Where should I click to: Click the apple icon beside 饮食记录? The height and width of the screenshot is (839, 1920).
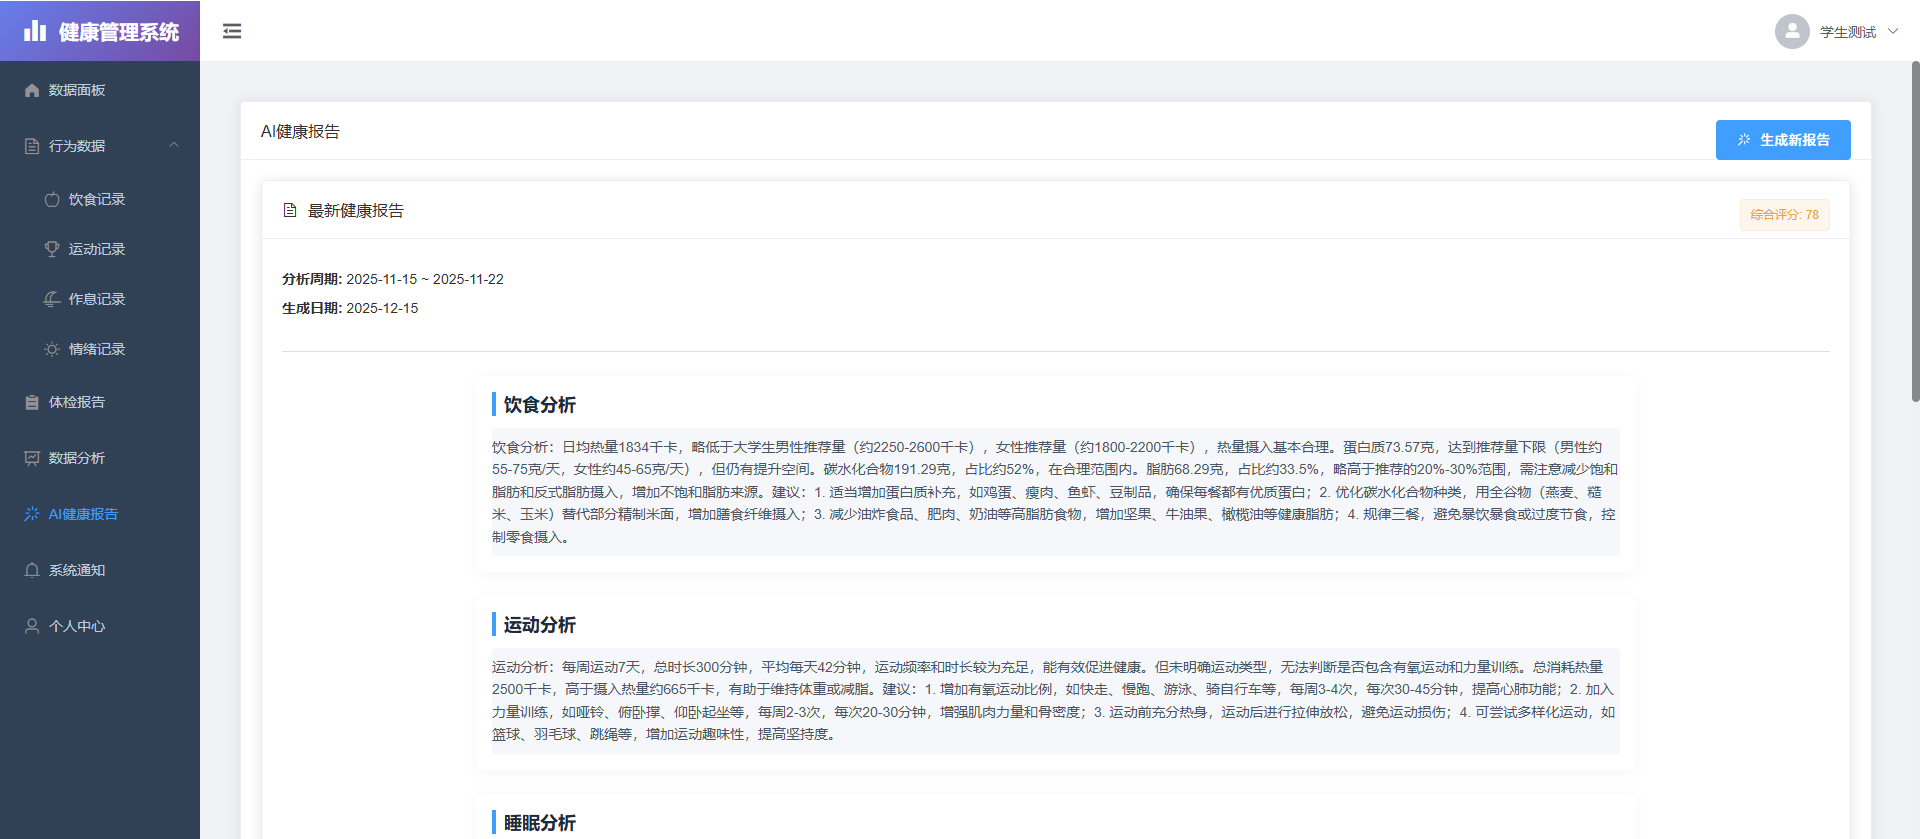[x=52, y=199]
